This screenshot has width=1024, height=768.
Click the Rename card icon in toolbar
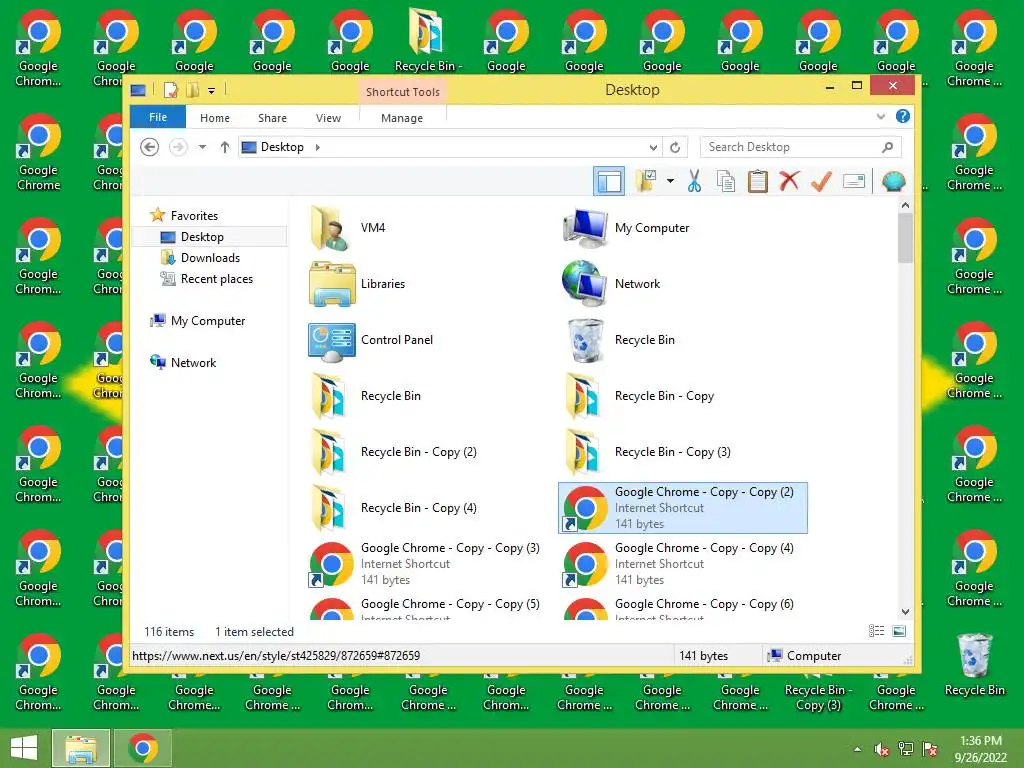854,181
